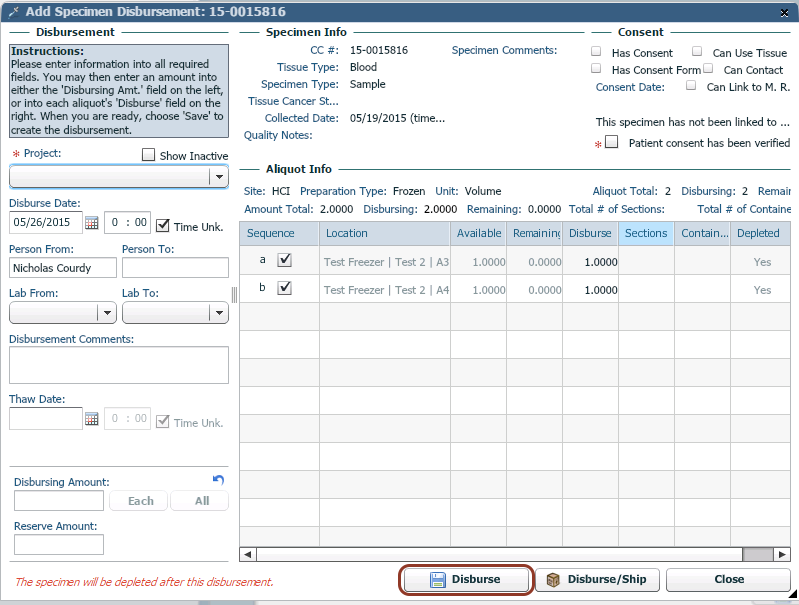Click the Reserve Amount field
The width and height of the screenshot is (799, 605).
59,544
